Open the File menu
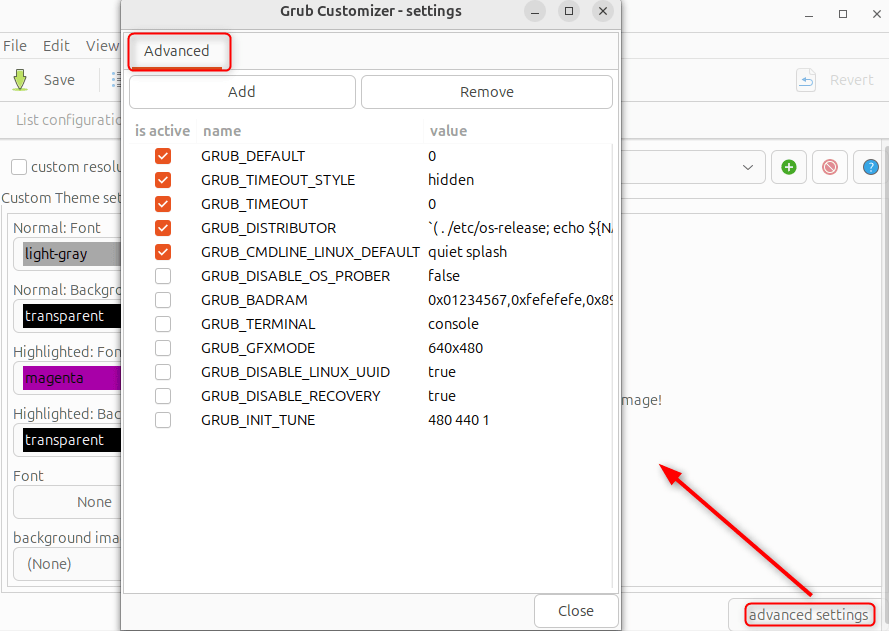 pos(15,46)
